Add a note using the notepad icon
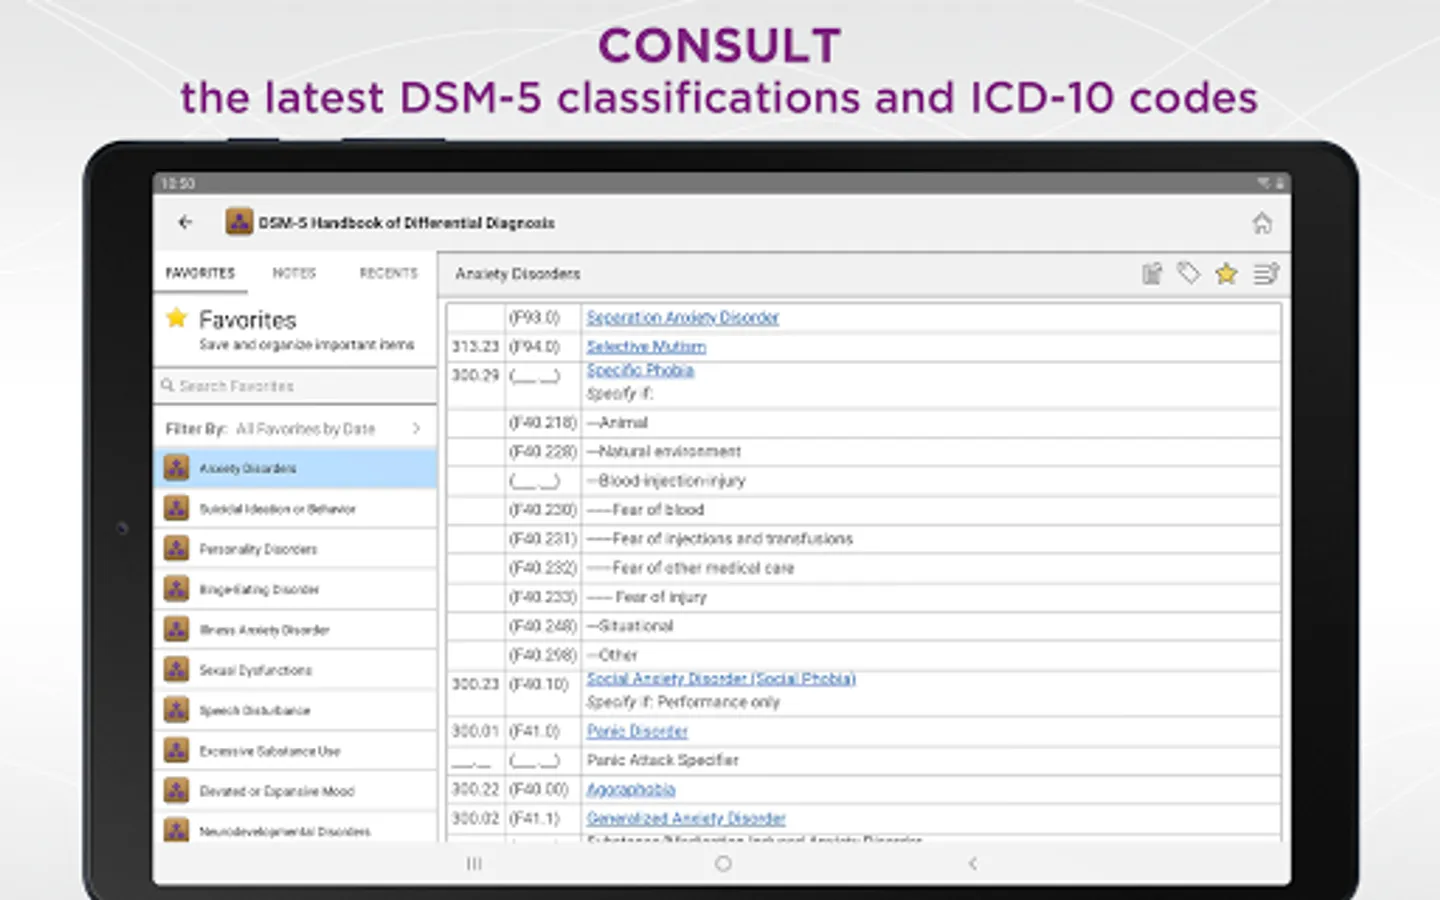 tap(1152, 274)
